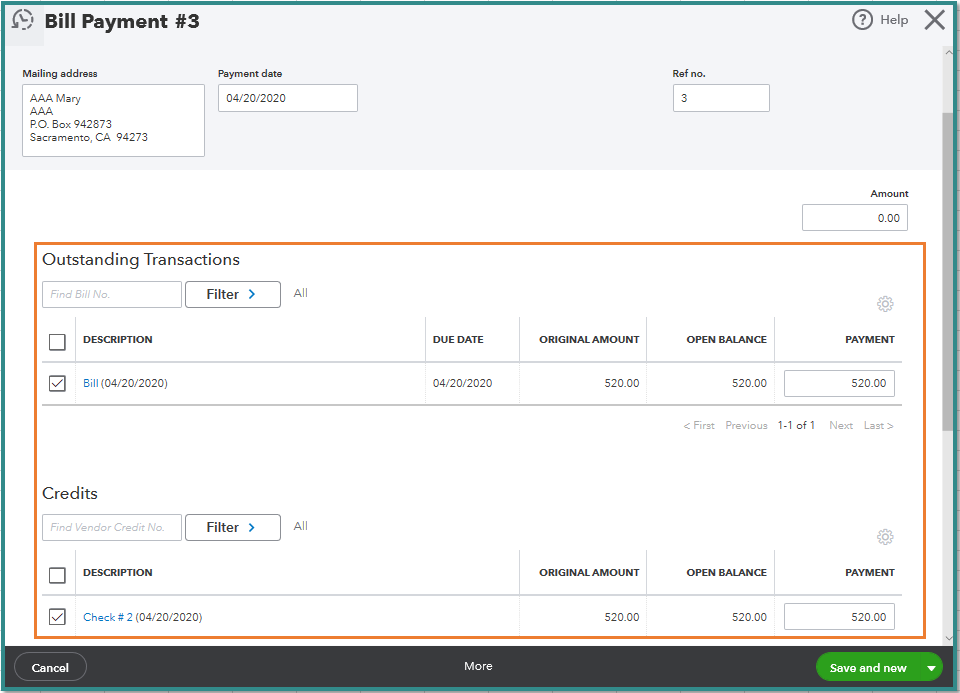The width and height of the screenshot is (960, 693).
Task: Focus the Find Bill No. search field
Action: click(x=112, y=294)
